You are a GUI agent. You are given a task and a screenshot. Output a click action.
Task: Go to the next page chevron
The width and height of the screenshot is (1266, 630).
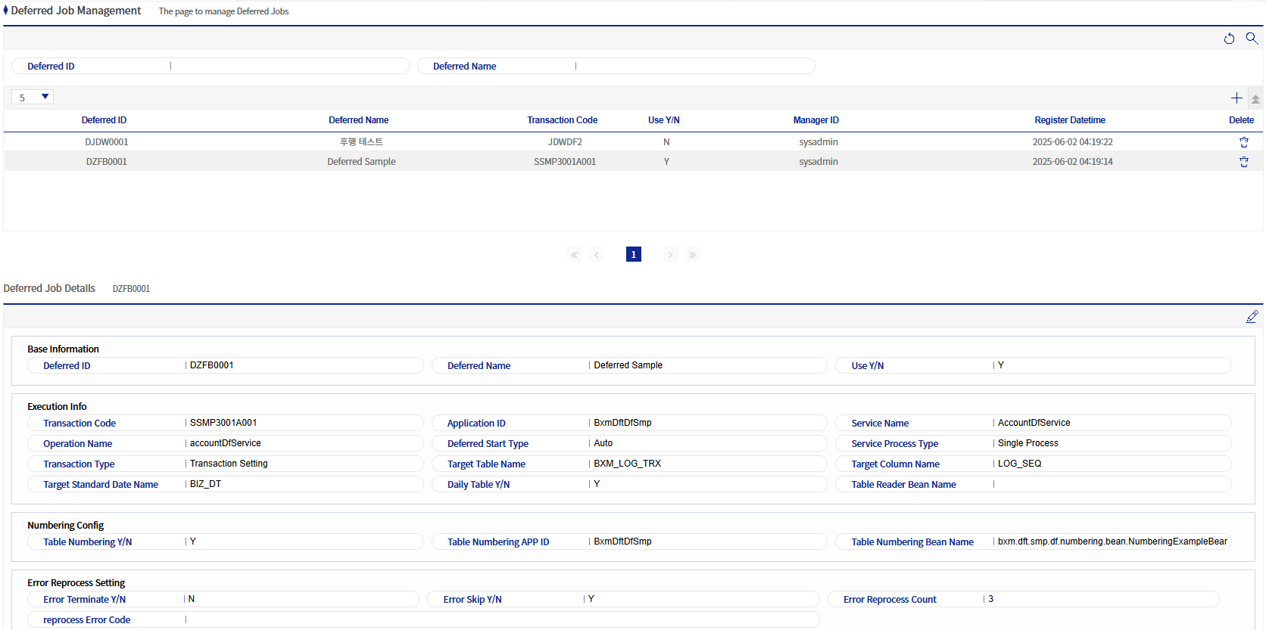(670, 254)
